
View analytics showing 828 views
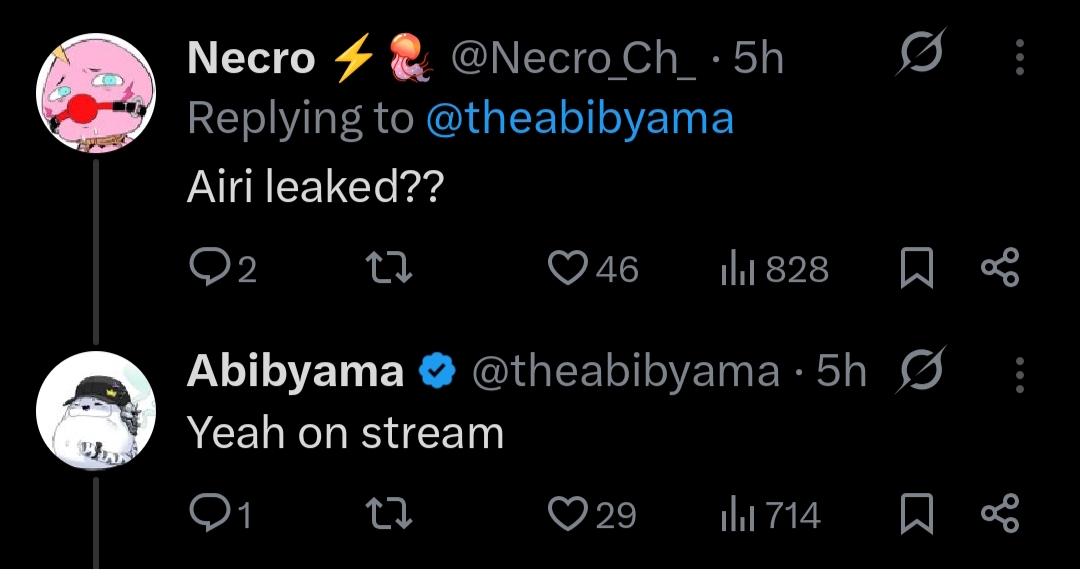pyautogui.click(x=736, y=268)
